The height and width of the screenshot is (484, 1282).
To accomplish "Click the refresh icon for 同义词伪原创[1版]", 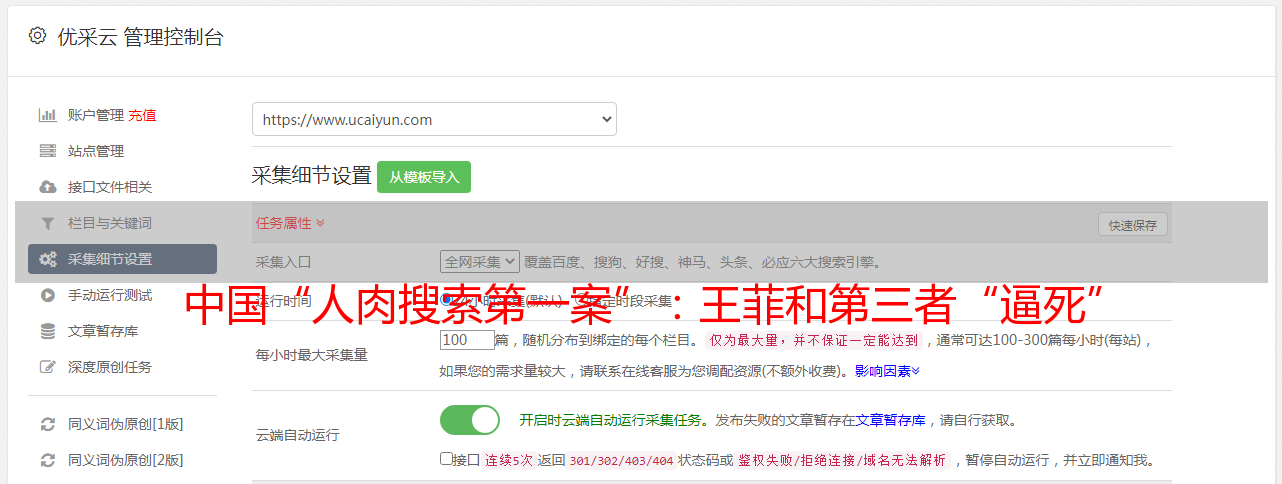I will [47, 424].
